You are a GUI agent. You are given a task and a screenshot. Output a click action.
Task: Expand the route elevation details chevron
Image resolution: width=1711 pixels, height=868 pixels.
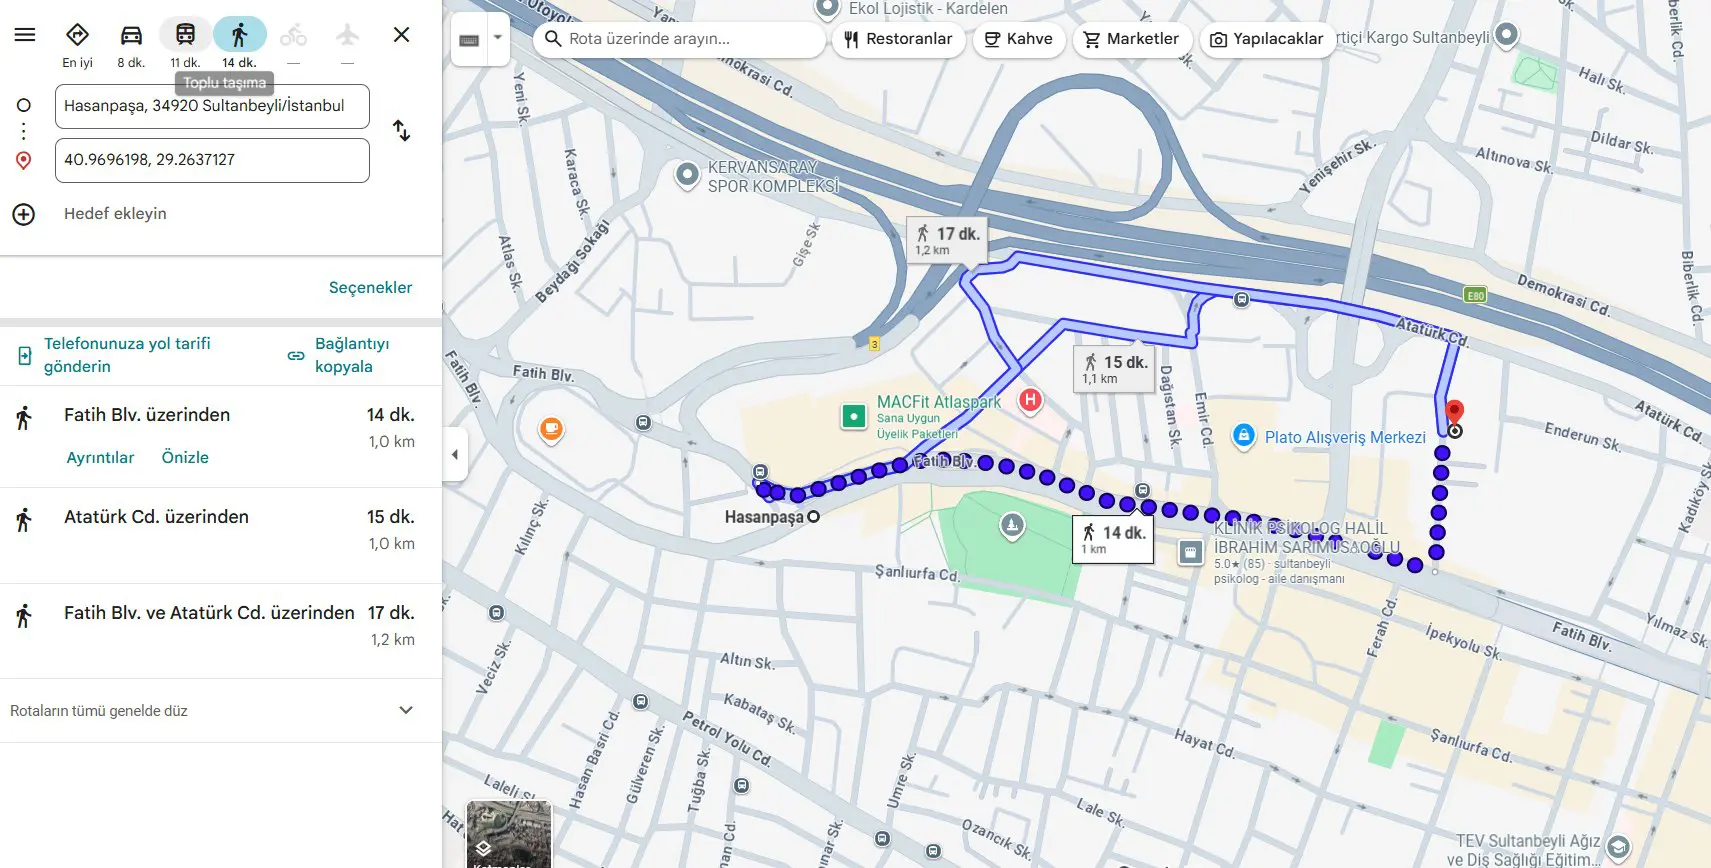coord(406,711)
